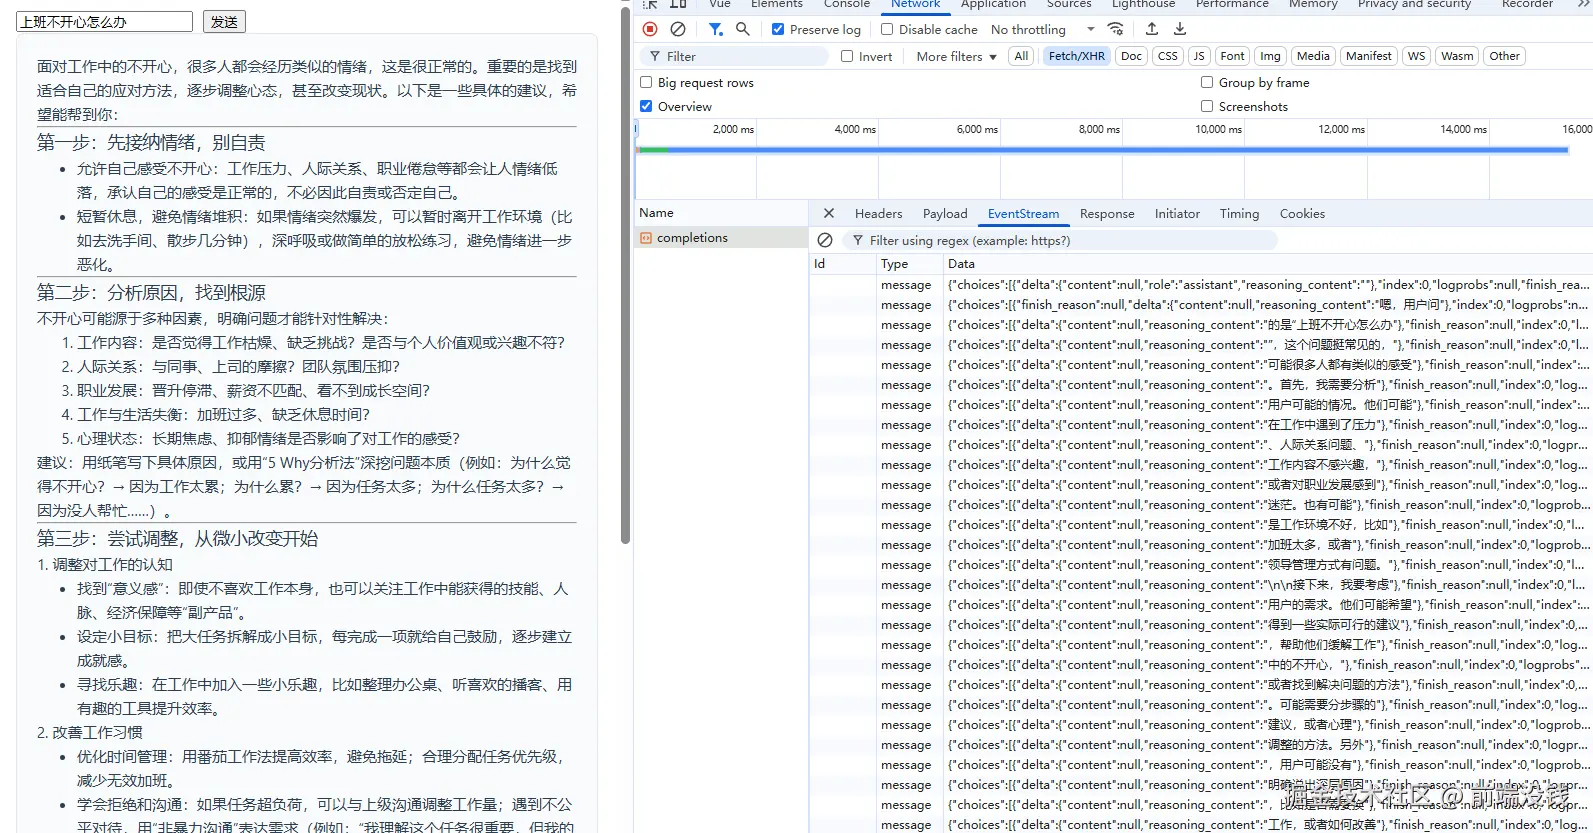1593x833 pixels.
Task: Focus the network Filter text field
Action: click(734, 56)
